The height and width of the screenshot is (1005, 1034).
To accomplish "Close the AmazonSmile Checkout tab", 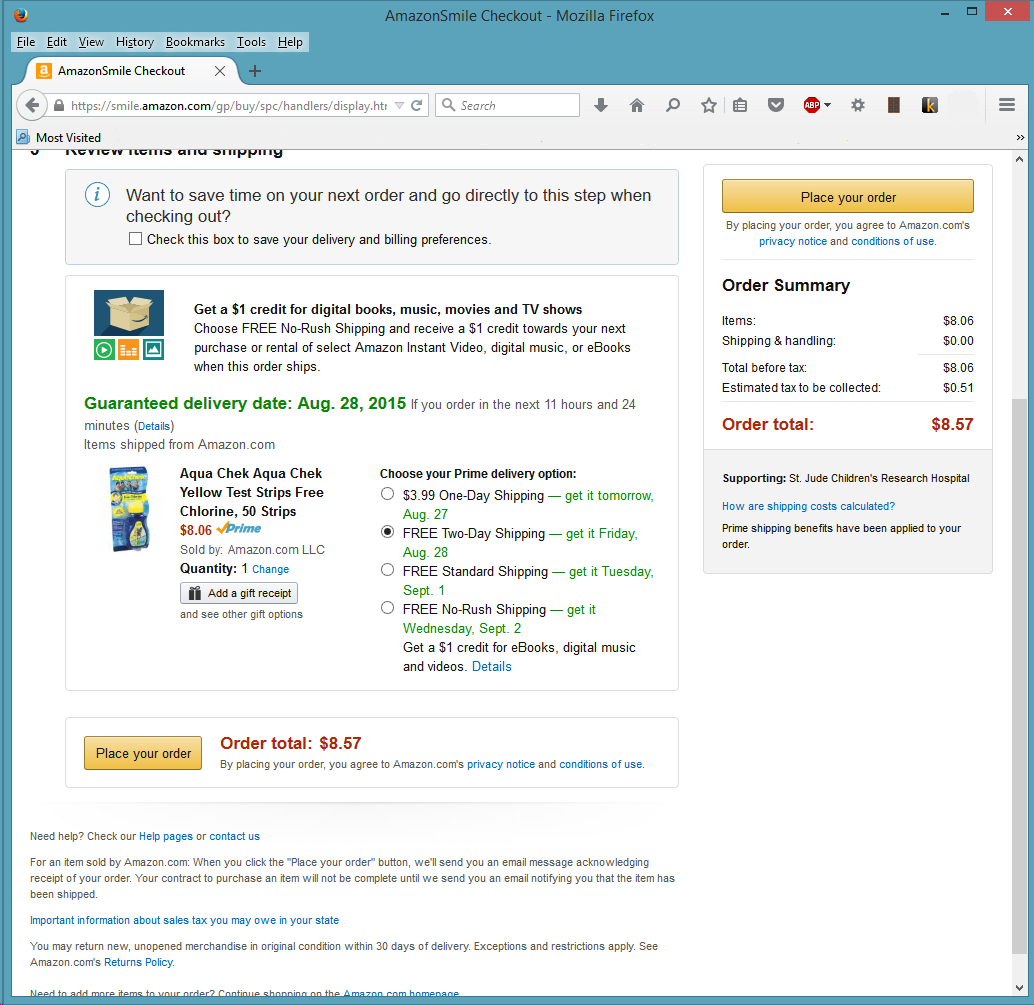I will (x=220, y=71).
